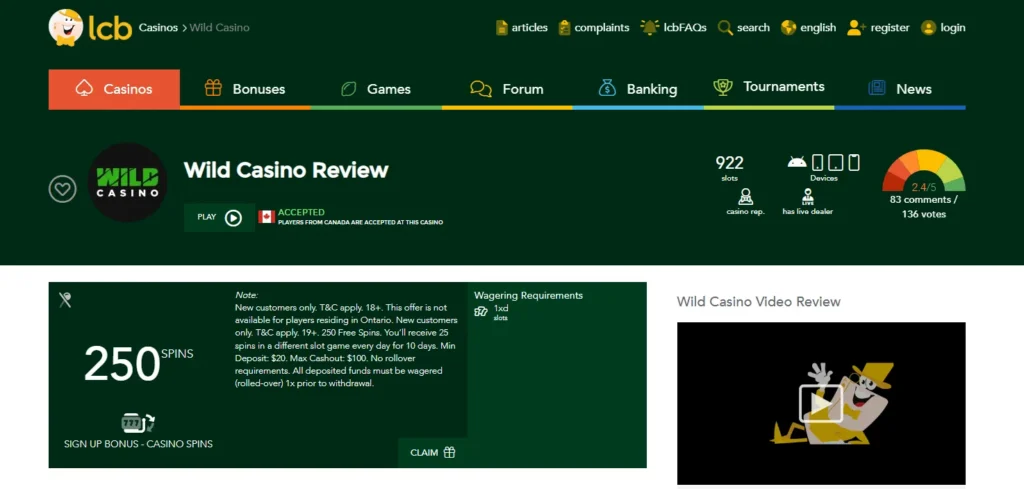The image size is (1024, 489).
Task: Click the complaints clipboard icon
Action: (x=564, y=27)
